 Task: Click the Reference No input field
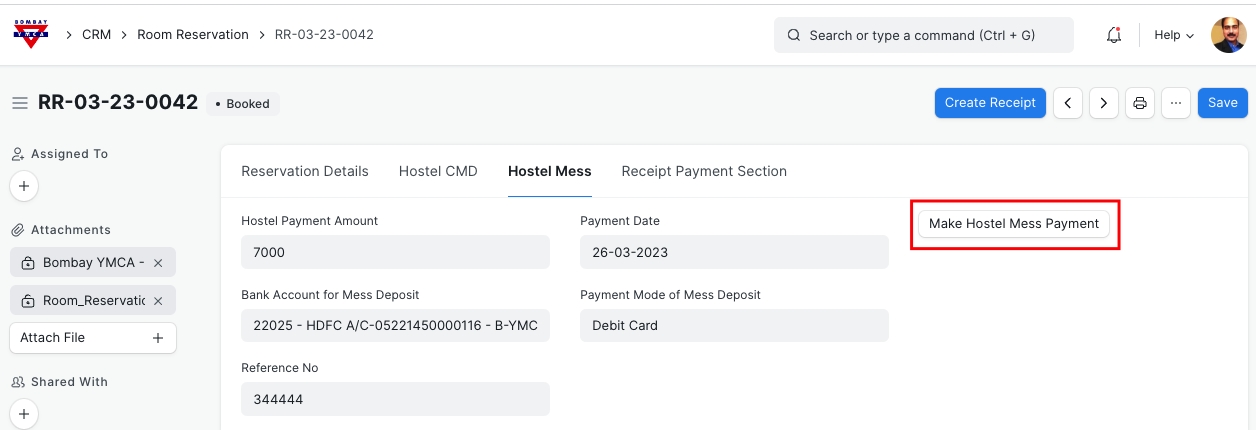point(395,399)
